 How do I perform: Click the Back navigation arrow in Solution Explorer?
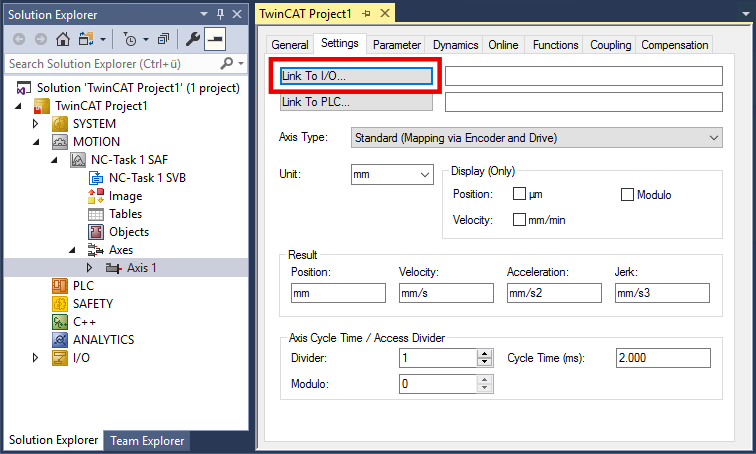[19, 40]
